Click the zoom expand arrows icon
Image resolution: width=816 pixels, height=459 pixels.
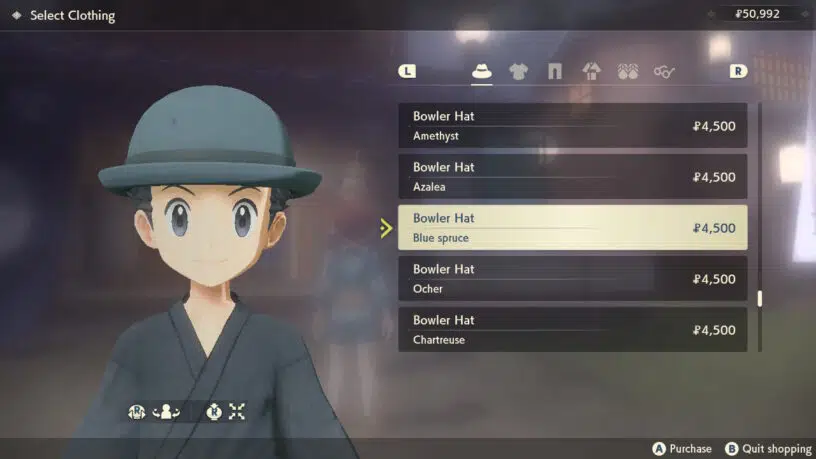pos(237,412)
